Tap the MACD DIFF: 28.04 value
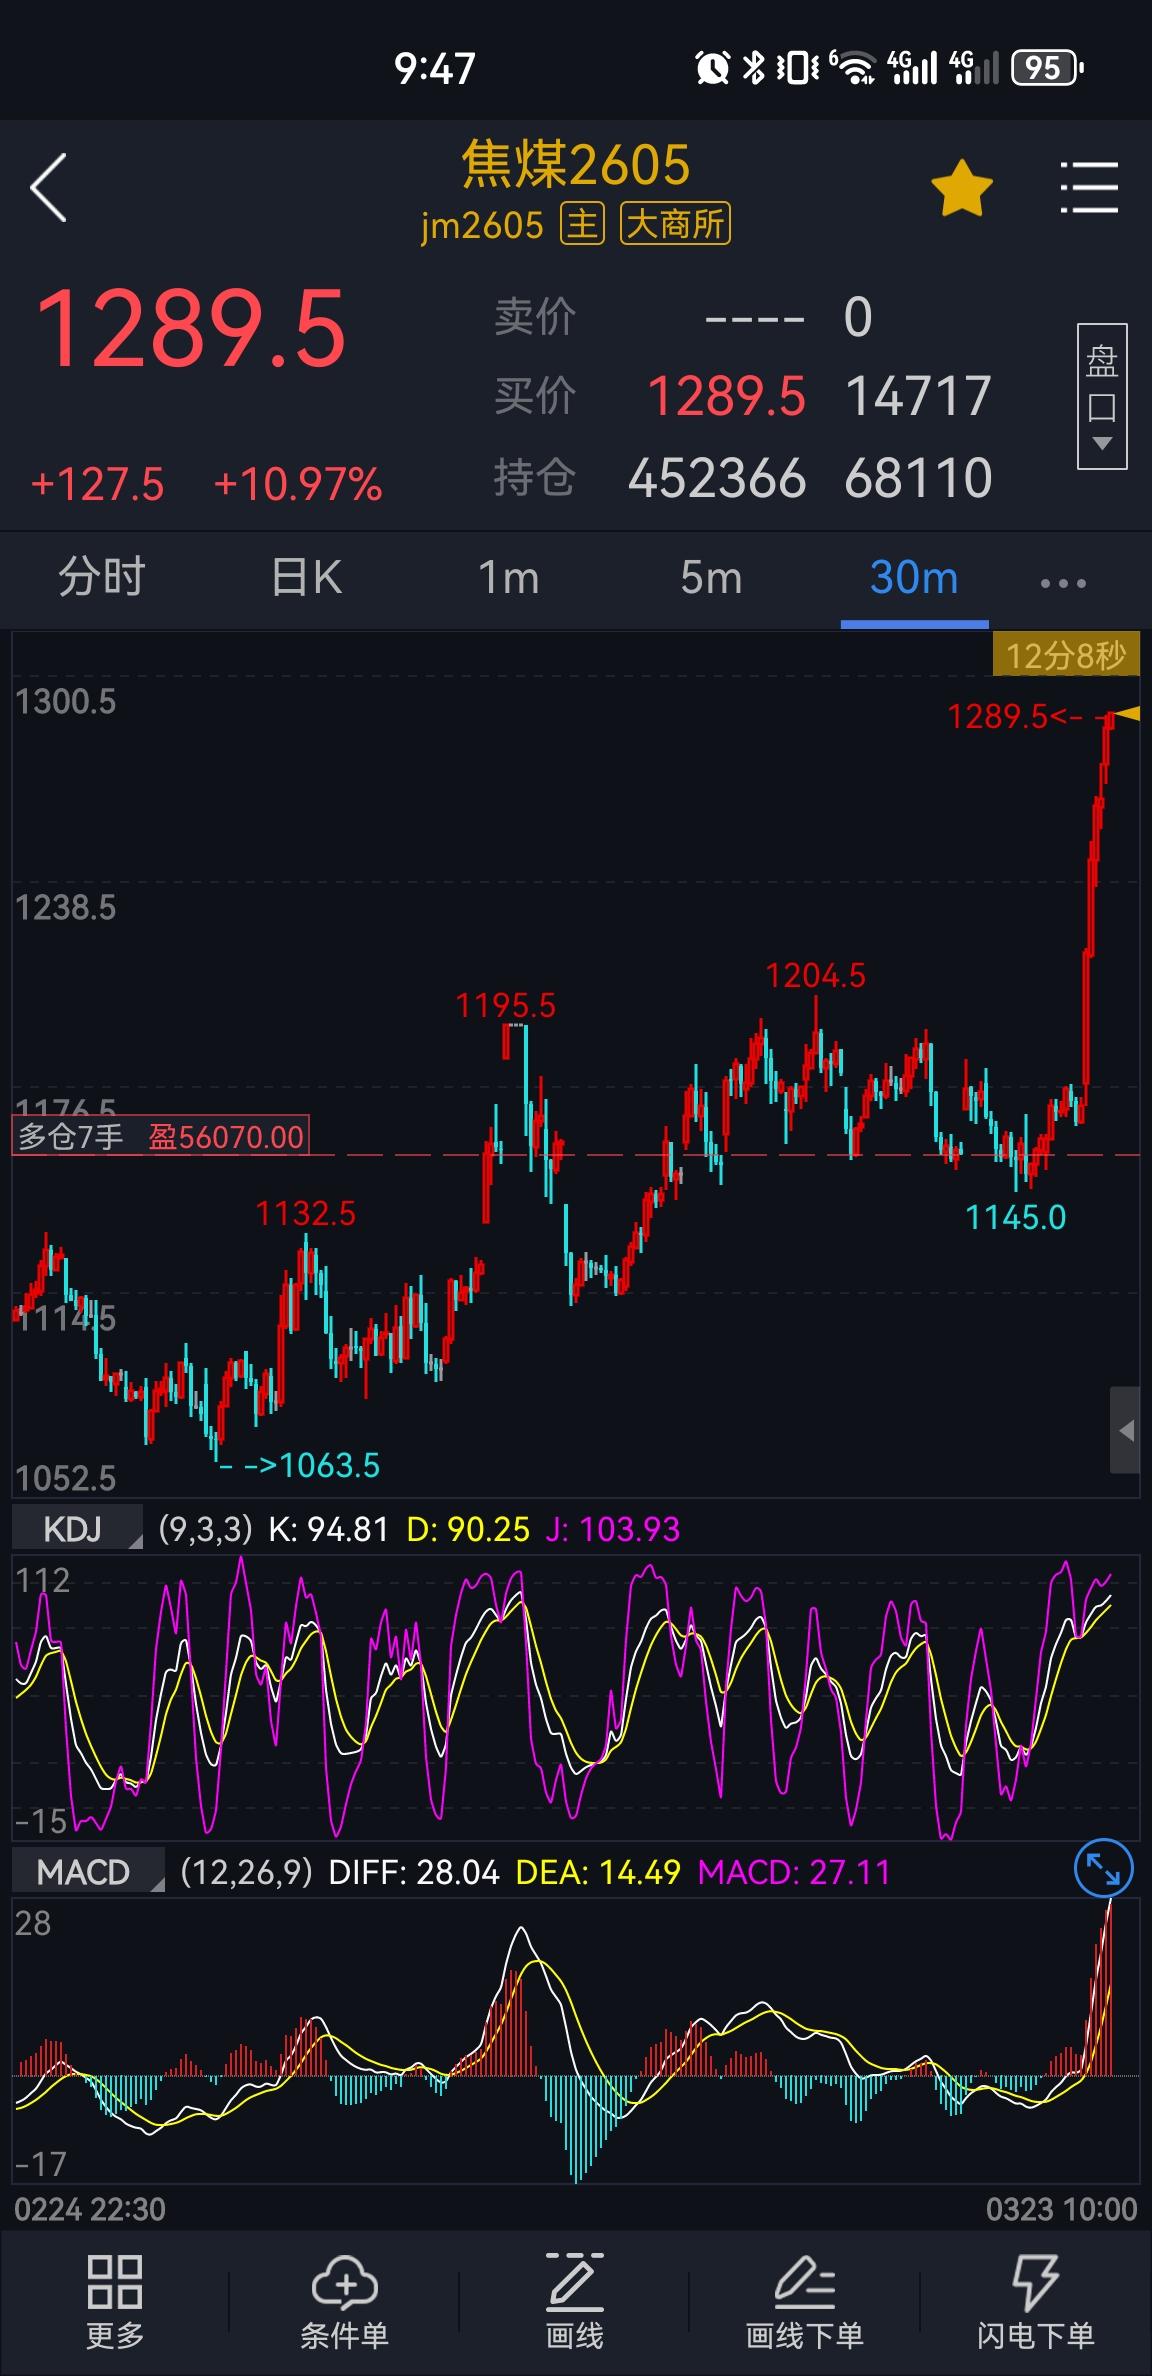 (414, 1872)
